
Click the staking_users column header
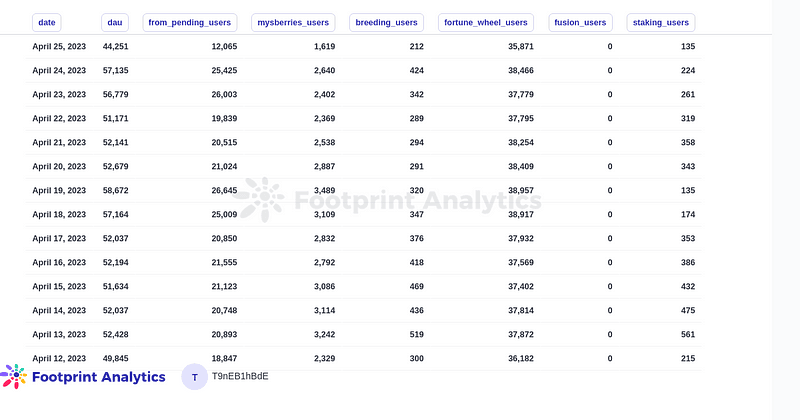pos(662,22)
